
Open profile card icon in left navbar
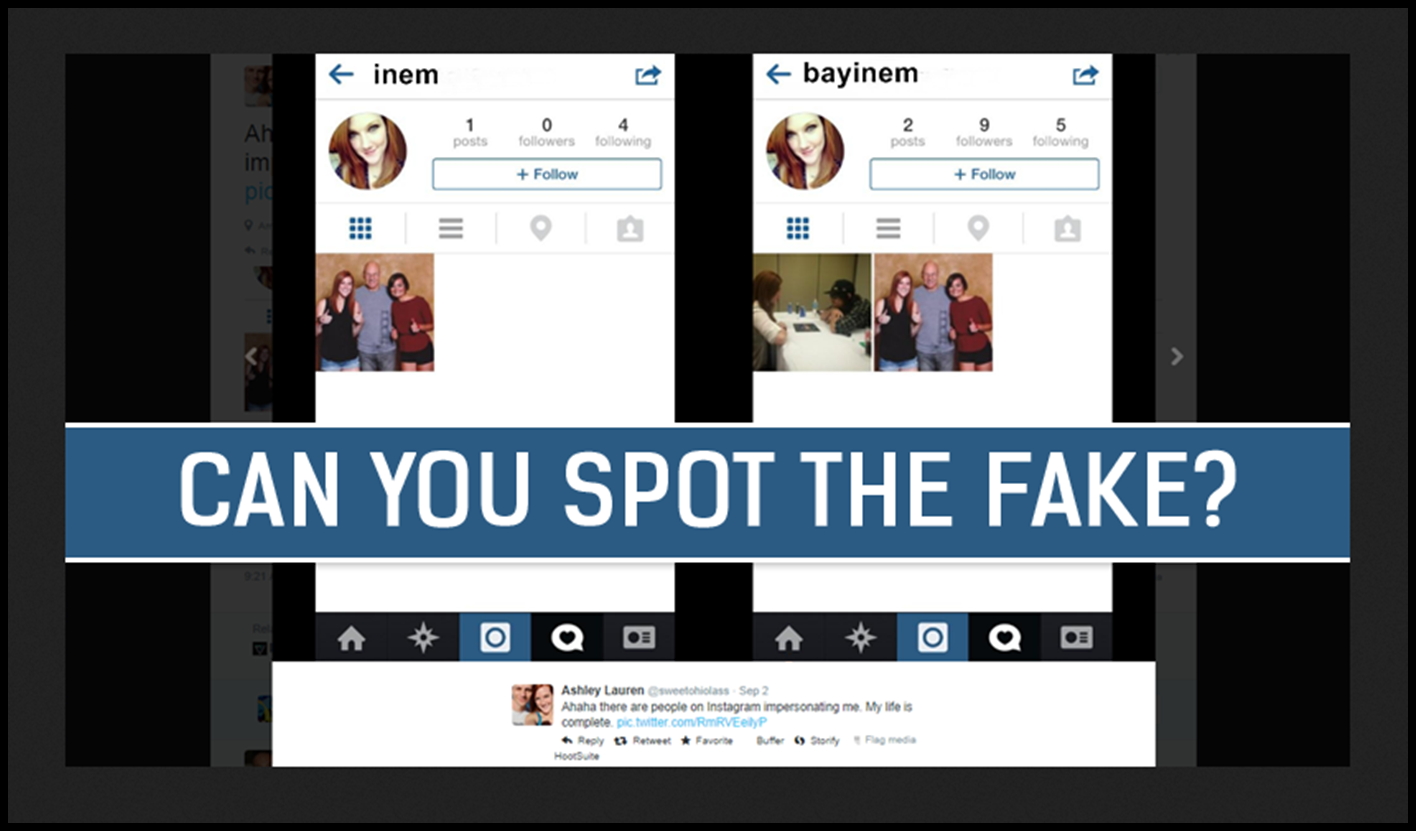pyautogui.click(x=639, y=638)
